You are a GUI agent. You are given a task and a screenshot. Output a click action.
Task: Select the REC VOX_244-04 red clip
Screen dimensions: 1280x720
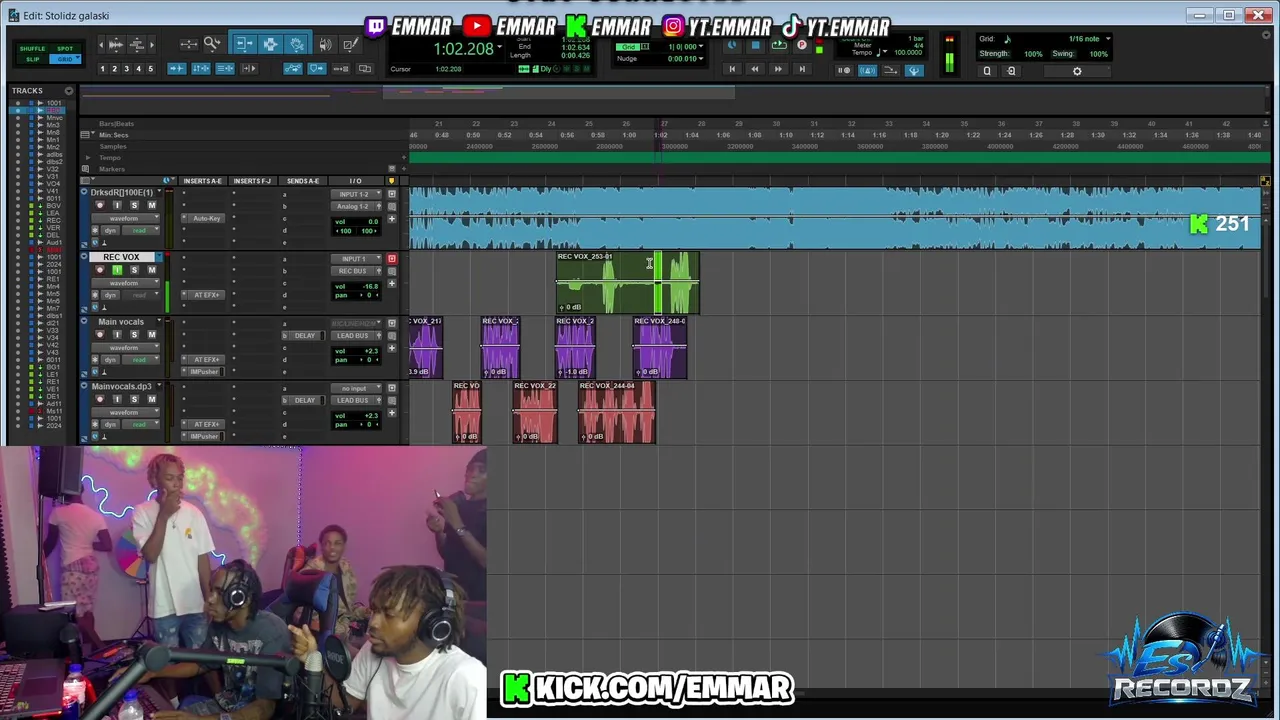tap(617, 412)
